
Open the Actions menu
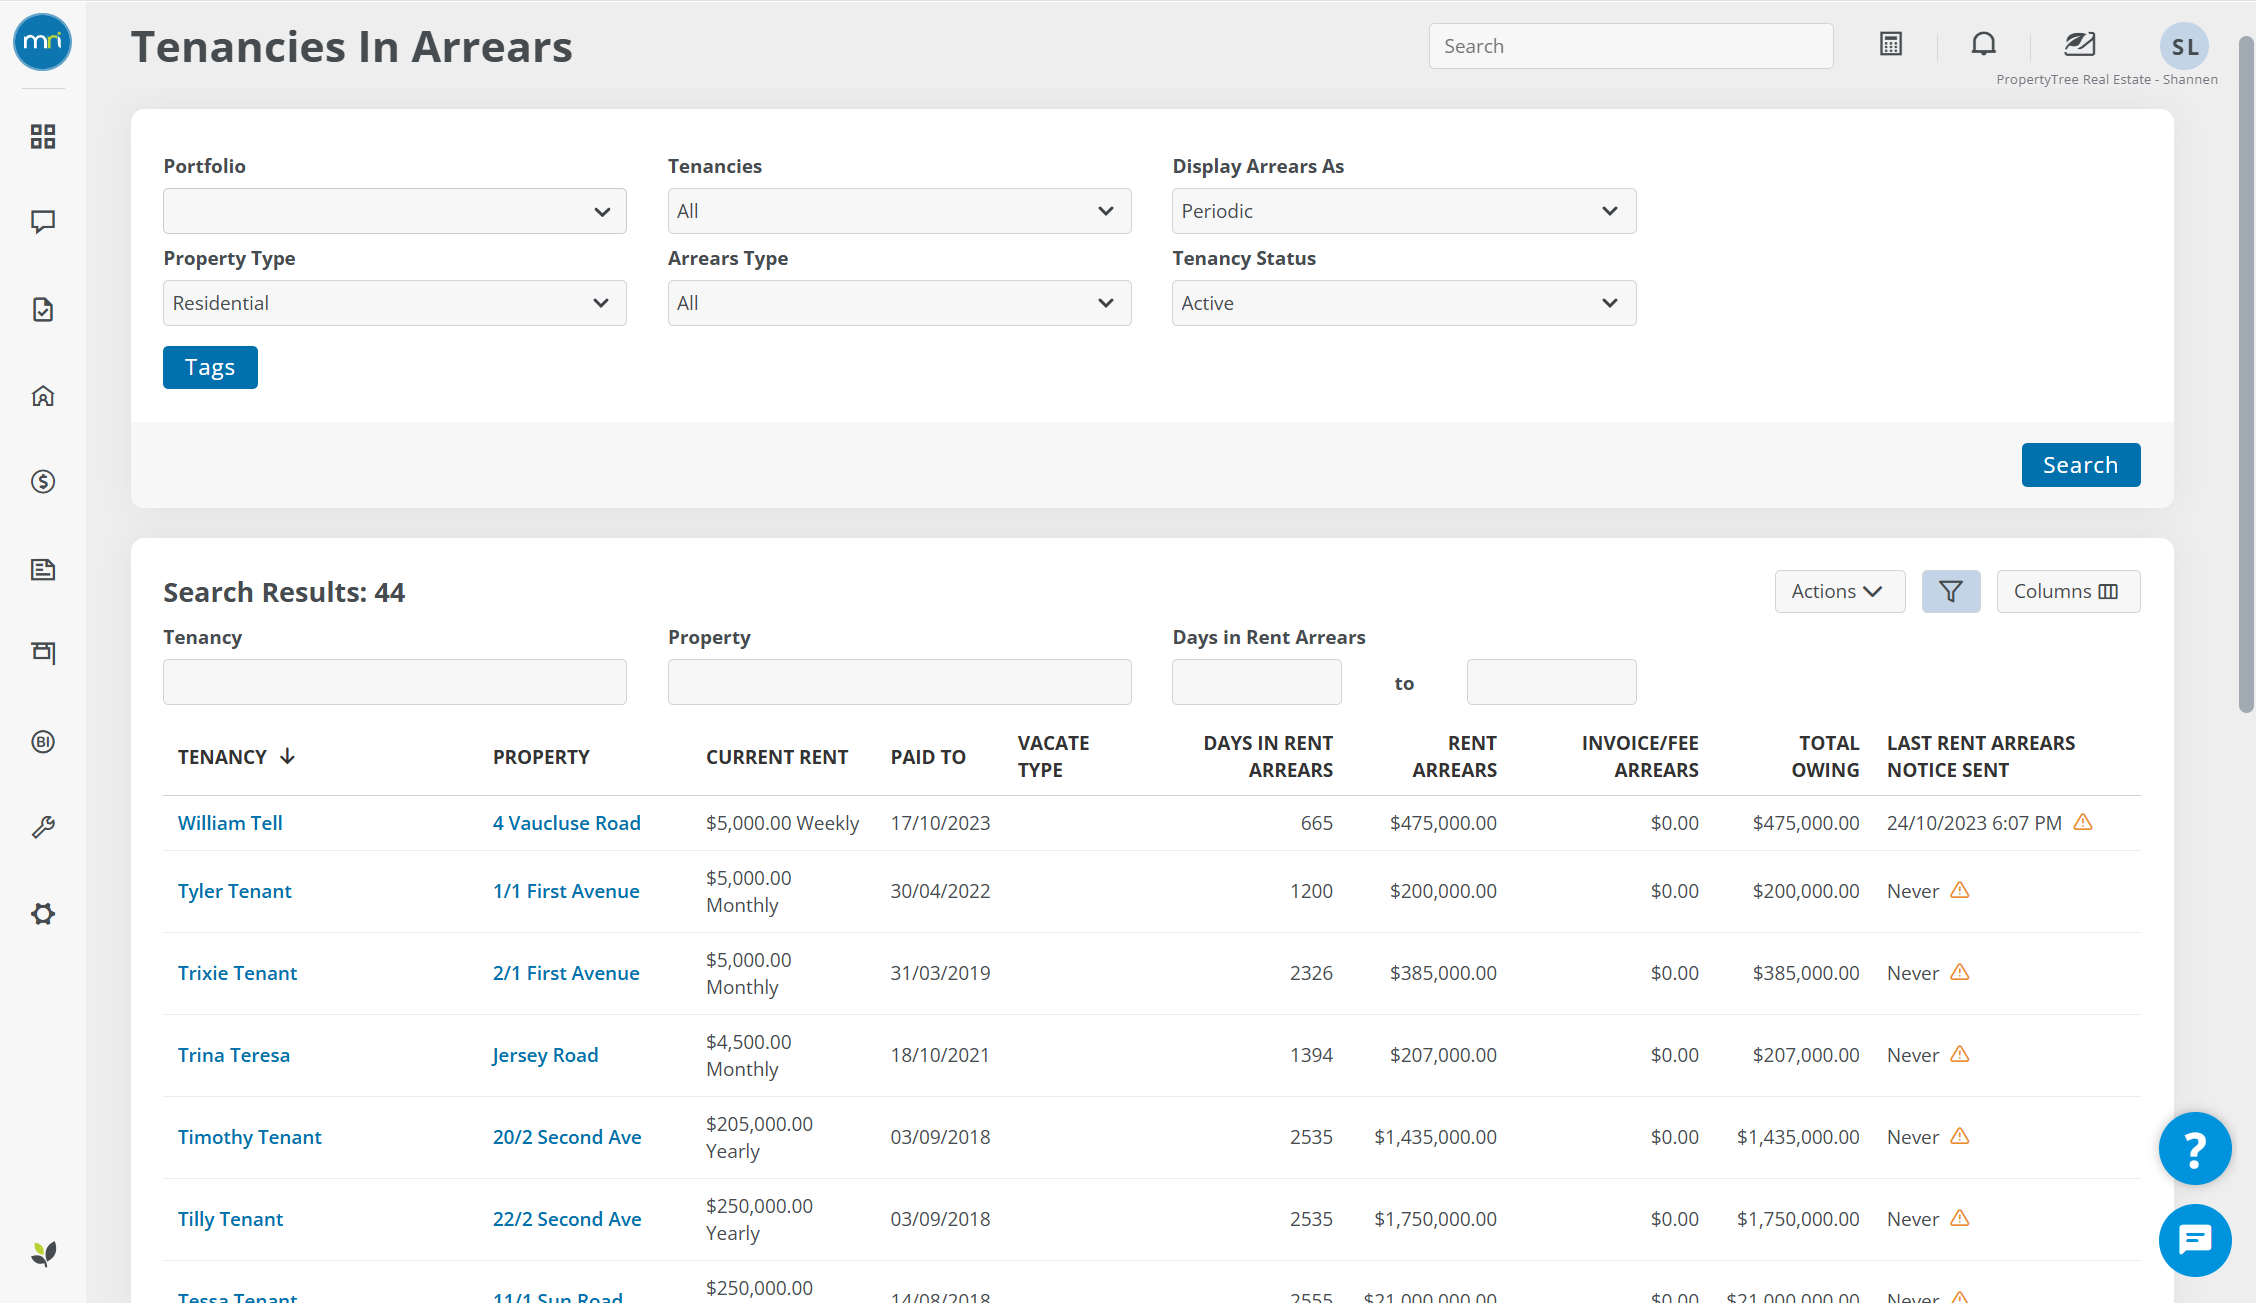pyautogui.click(x=1838, y=592)
